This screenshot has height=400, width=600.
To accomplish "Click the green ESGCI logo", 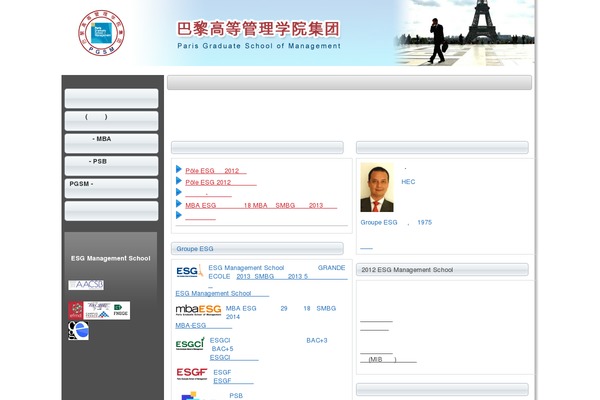I will (190, 344).
